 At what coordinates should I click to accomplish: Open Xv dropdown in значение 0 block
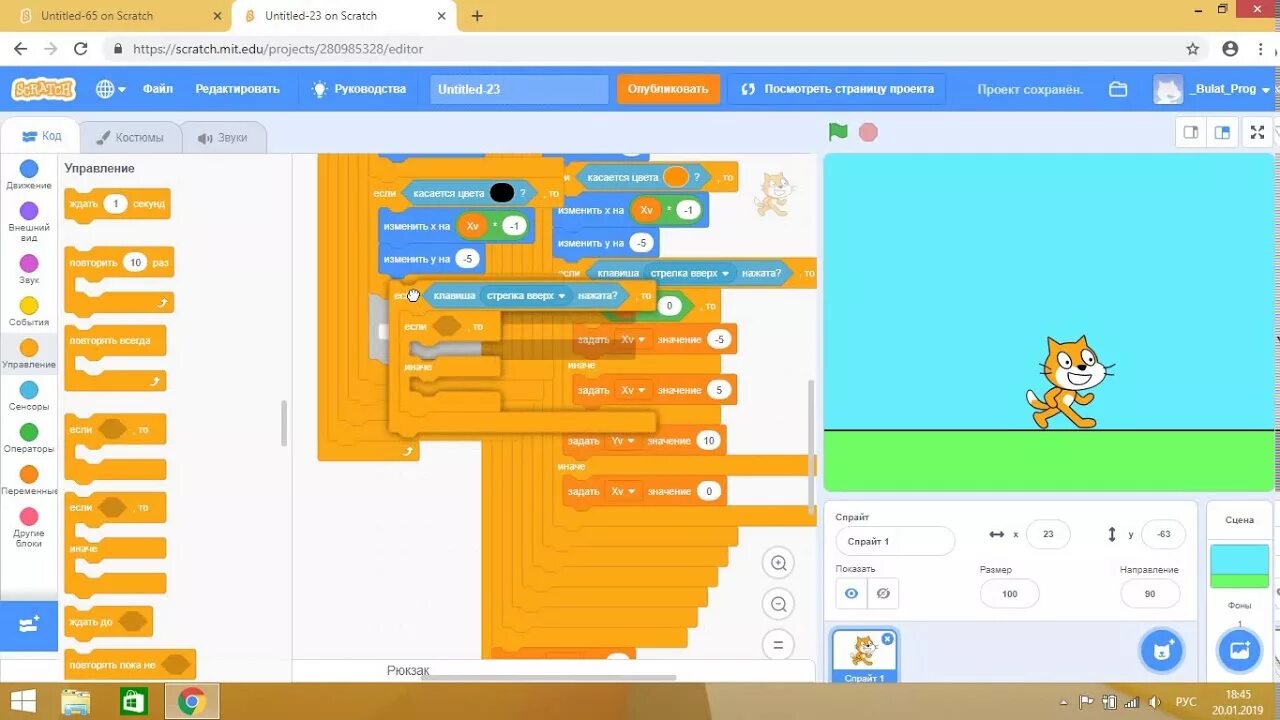pyautogui.click(x=624, y=491)
